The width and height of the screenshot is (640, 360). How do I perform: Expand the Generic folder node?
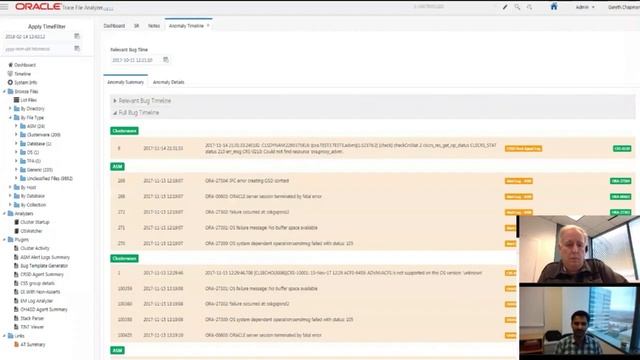(16, 169)
